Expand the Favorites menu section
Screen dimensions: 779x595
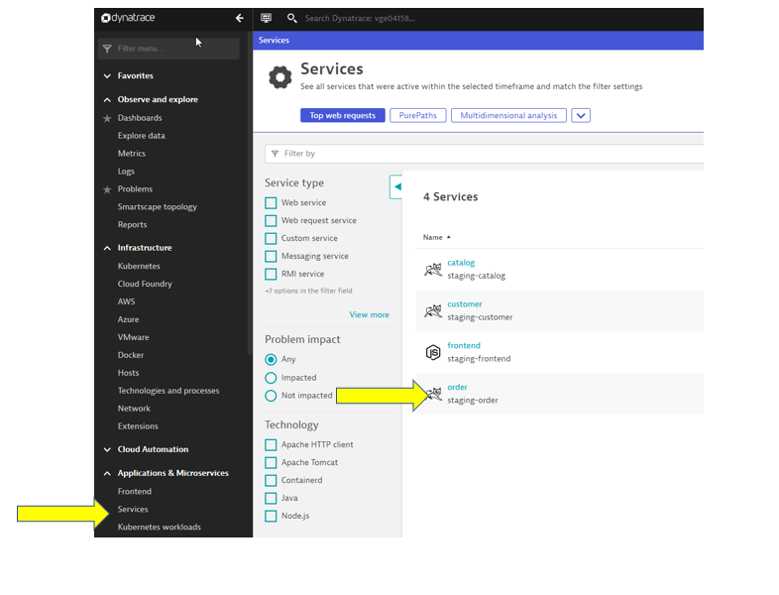pos(108,76)
